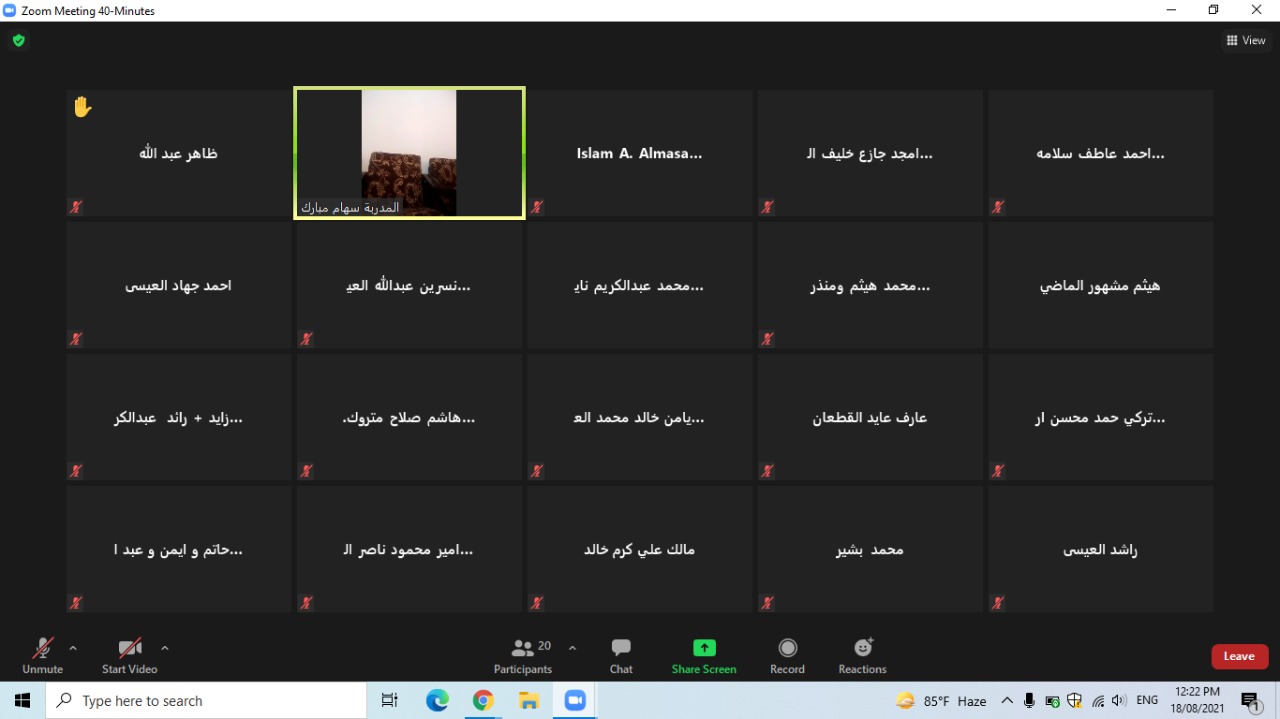Screen dimensions: 1280x719
Task: Click Share Screen
Action: coord(704,655)
